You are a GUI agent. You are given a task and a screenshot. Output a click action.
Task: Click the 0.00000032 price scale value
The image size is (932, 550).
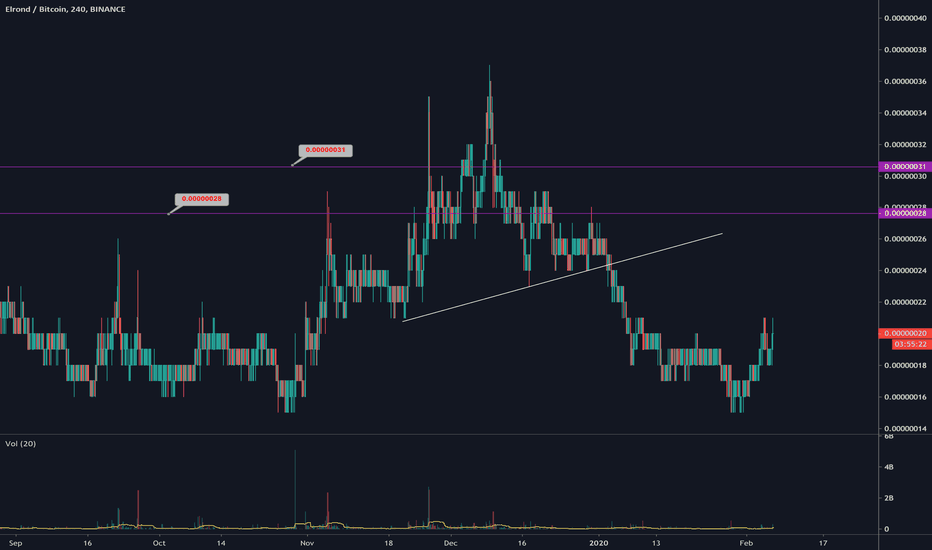(x=905, y=144)
